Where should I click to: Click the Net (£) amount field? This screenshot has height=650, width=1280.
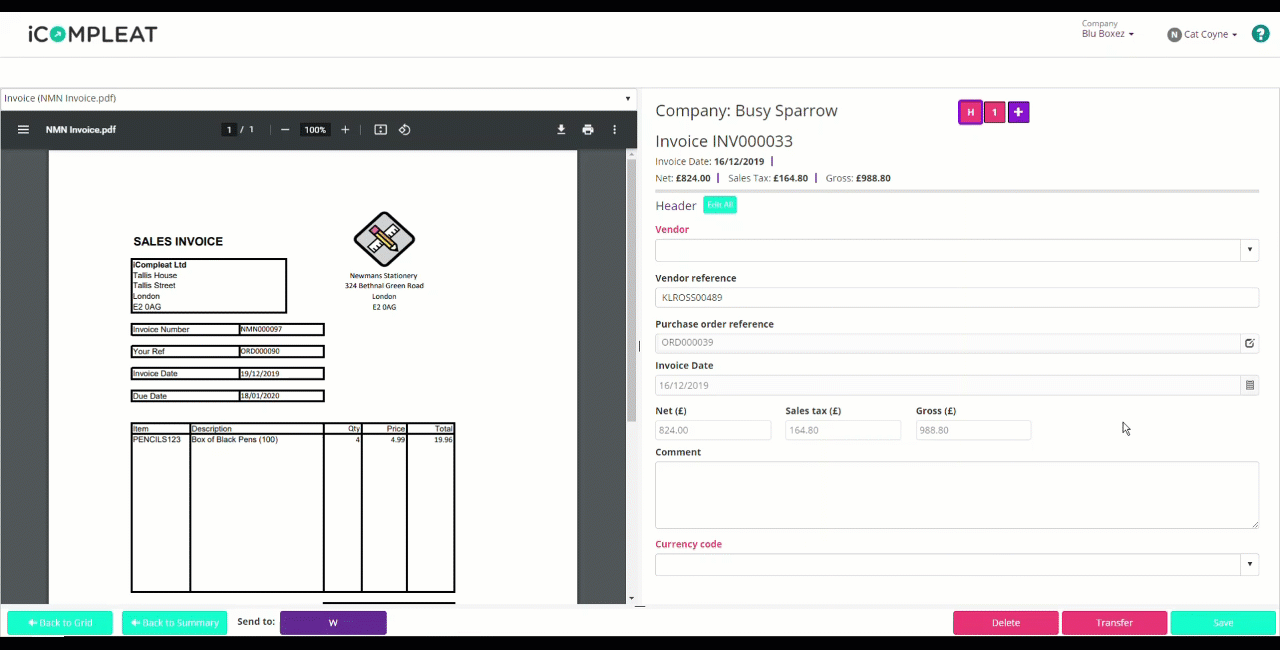[x=713, y=430]
